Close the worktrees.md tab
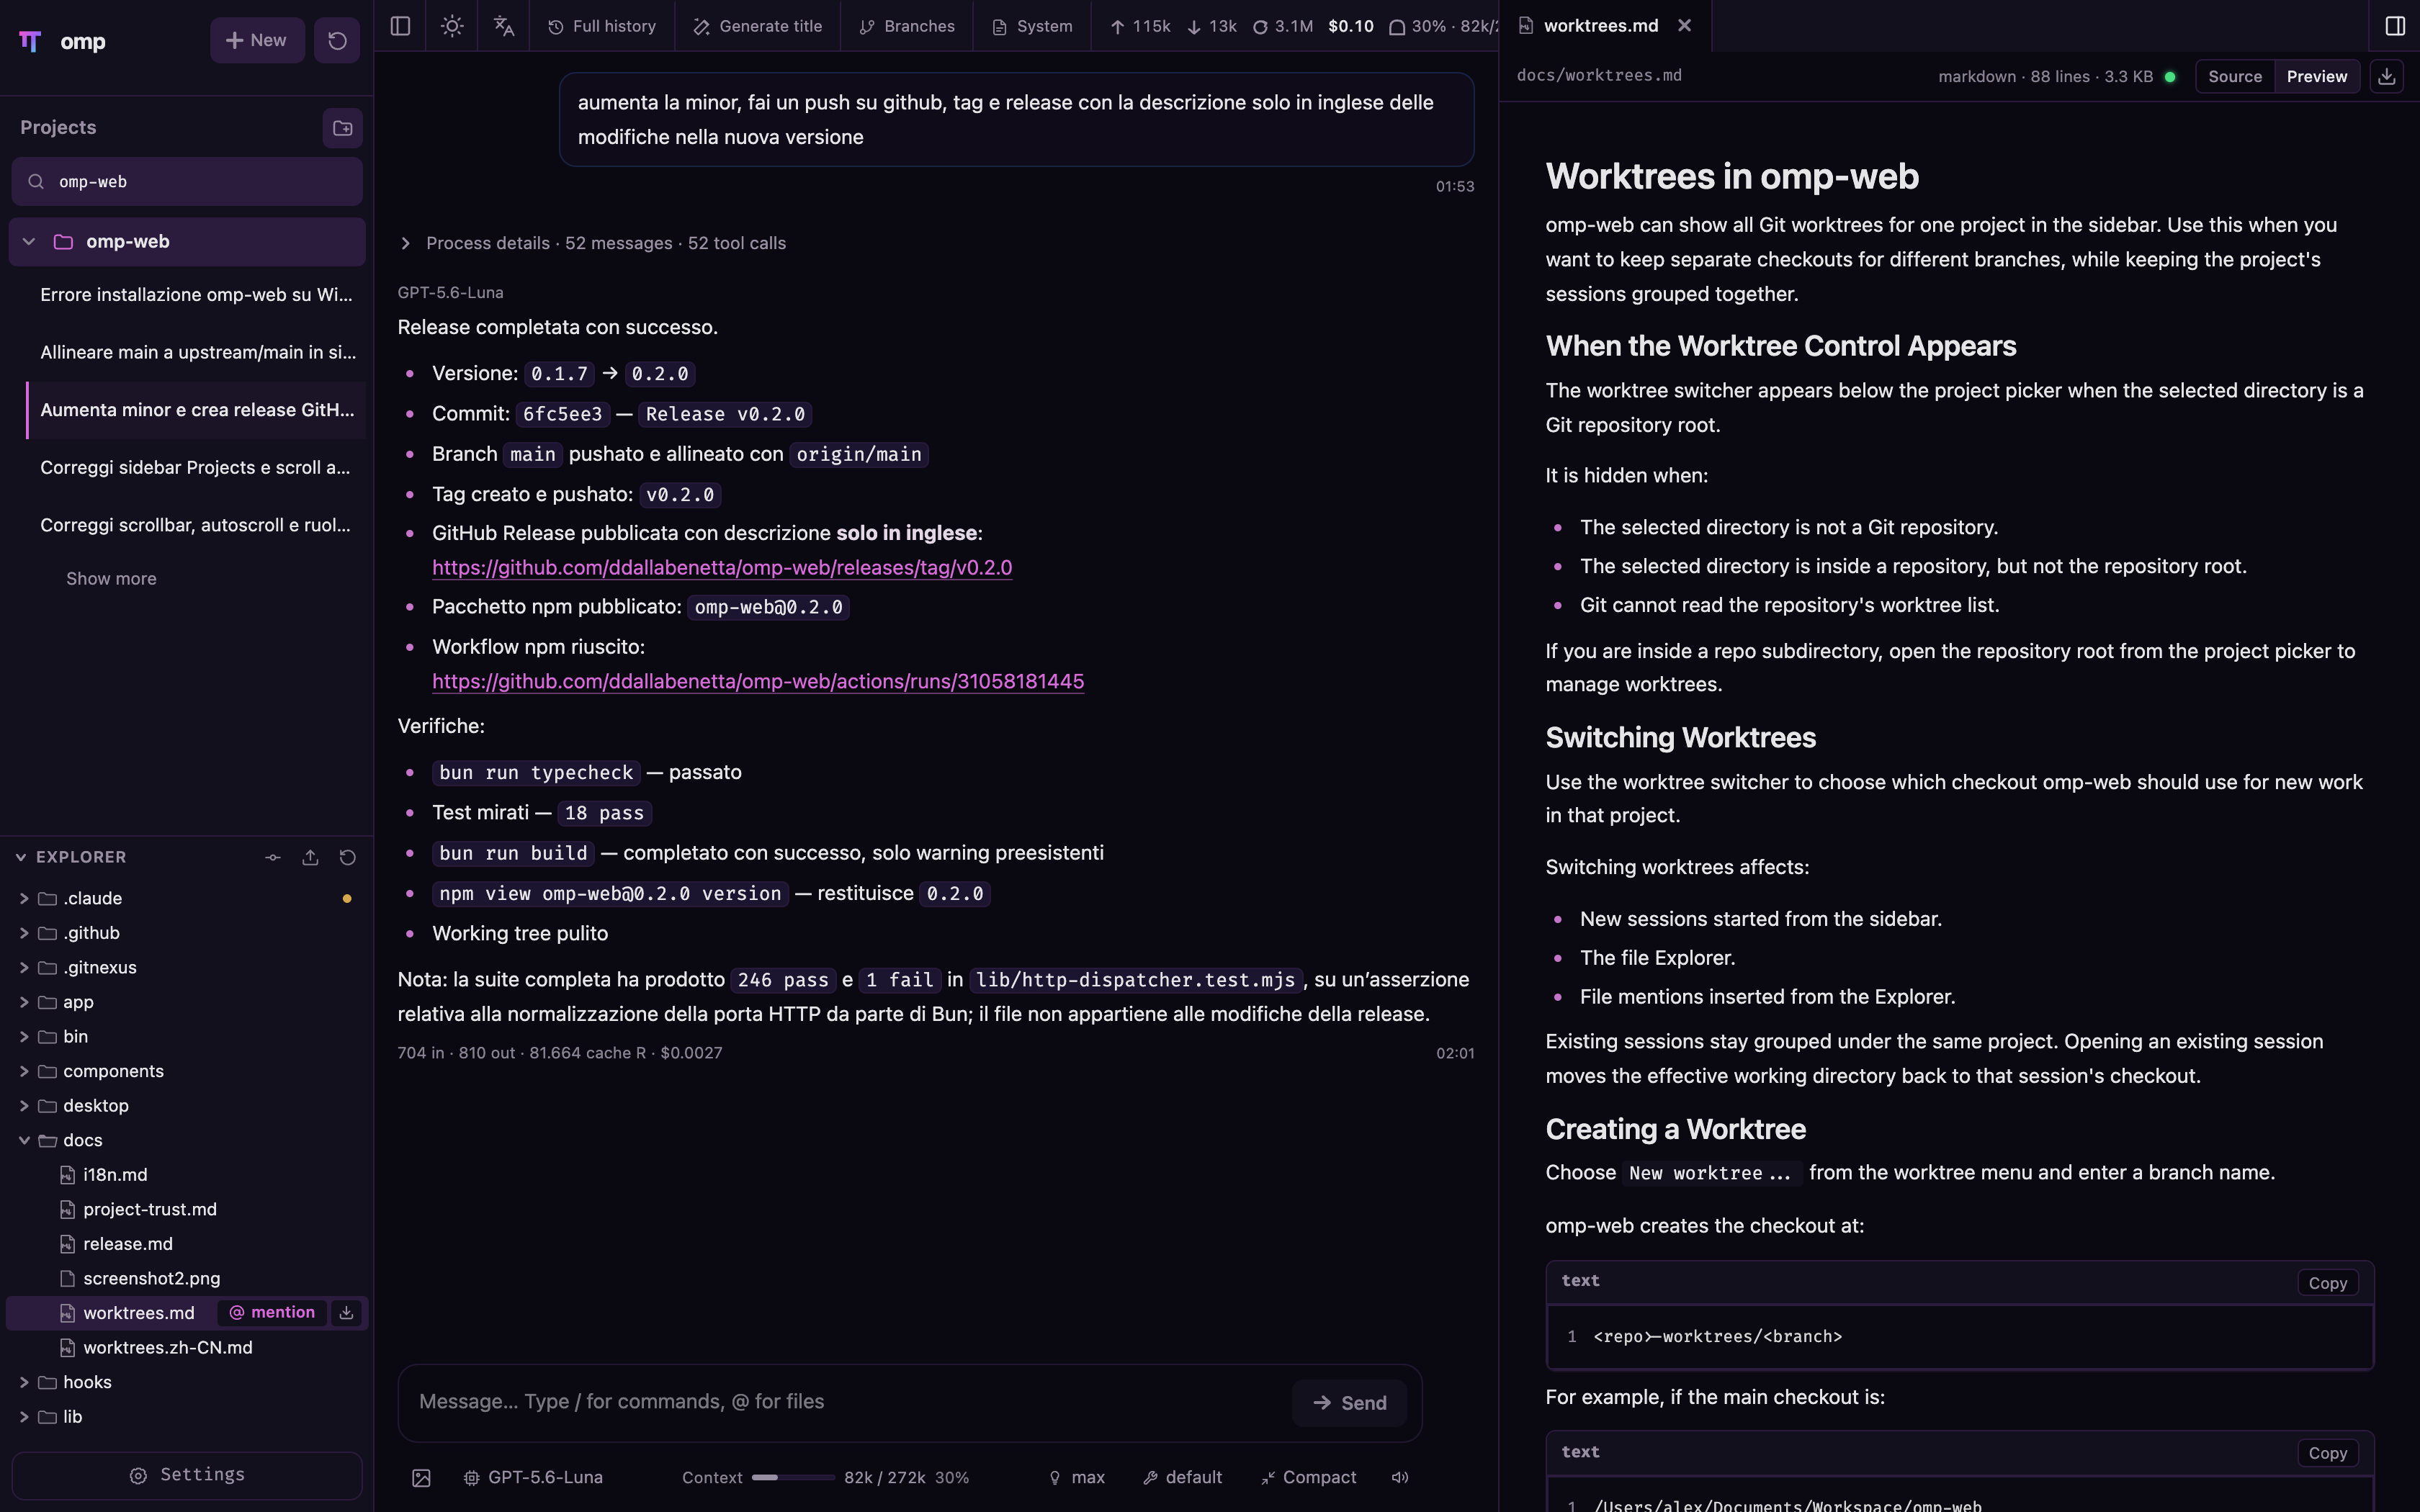The height and width of the screenshot is (1512, 2420). tap(1685, 26)
